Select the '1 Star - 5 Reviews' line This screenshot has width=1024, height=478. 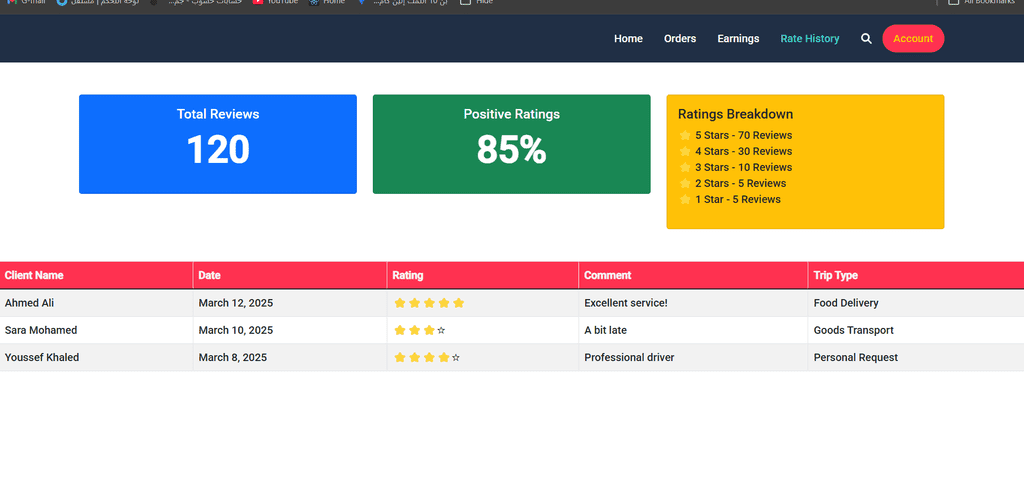tap(738, 199)
